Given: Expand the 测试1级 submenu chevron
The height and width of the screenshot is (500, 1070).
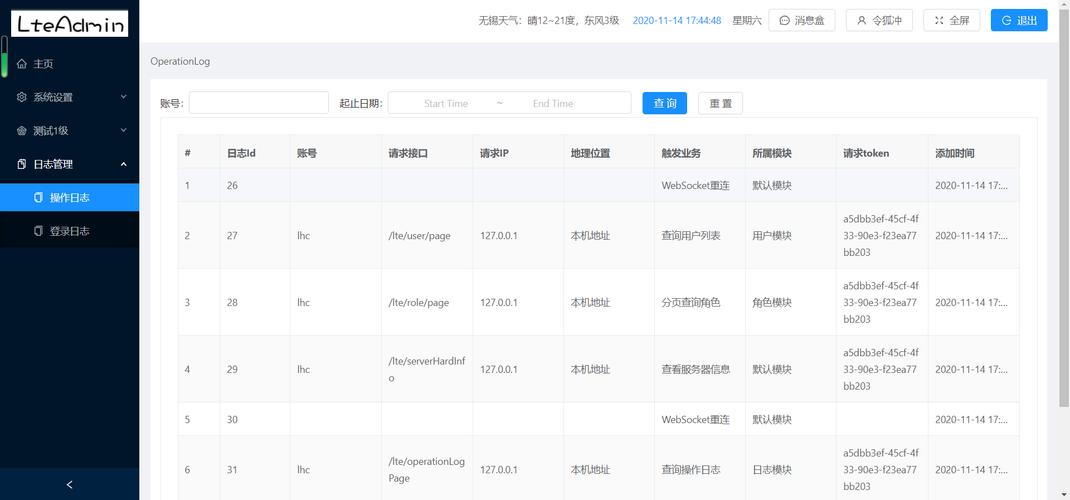Looking at the screenshot, I should point(123,130).
